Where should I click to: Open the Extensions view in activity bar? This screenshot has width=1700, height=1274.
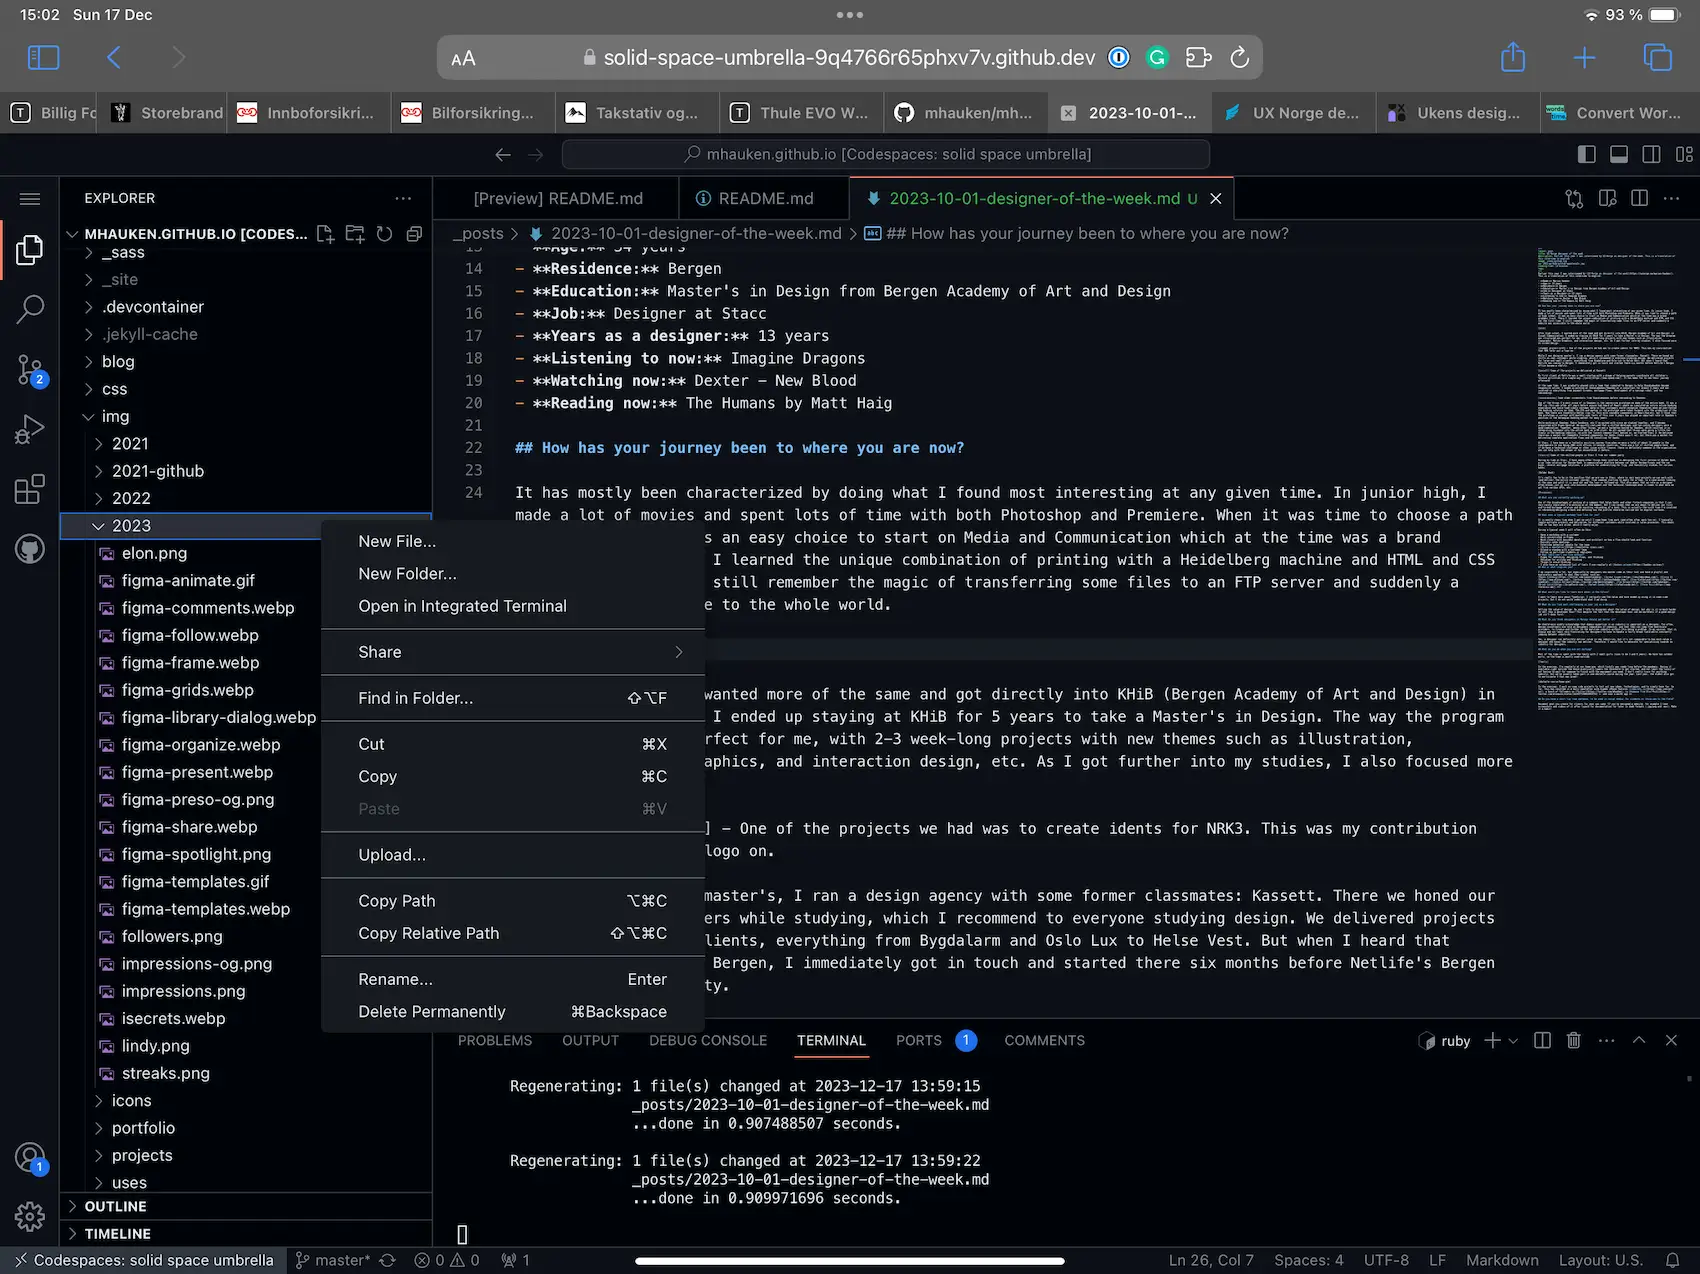pyautogui.click(x=29, y=489)
